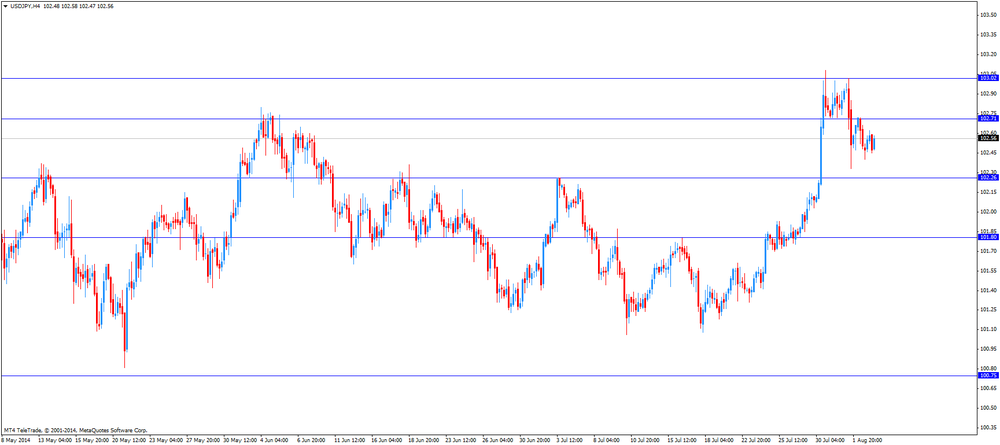This screenshot has height=445, width=1000.
Task: Click the 30 May 12:00 time label
Action: click(239, 440)
